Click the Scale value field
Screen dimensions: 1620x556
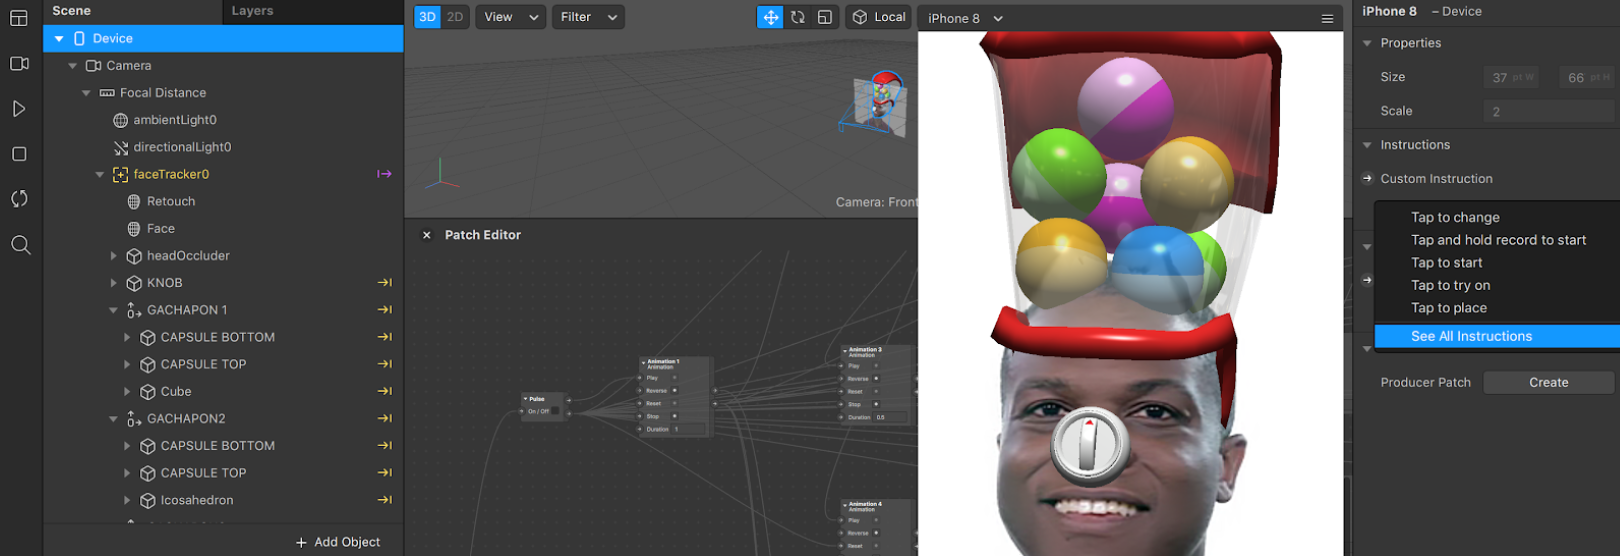click(x=1549, y=111)
